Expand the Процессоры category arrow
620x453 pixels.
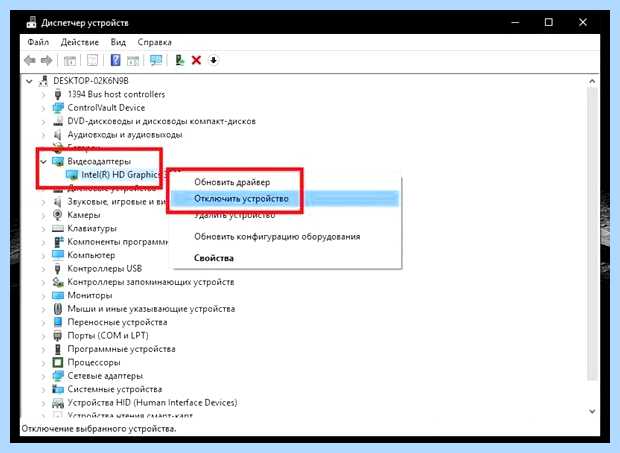click(44, 363)
